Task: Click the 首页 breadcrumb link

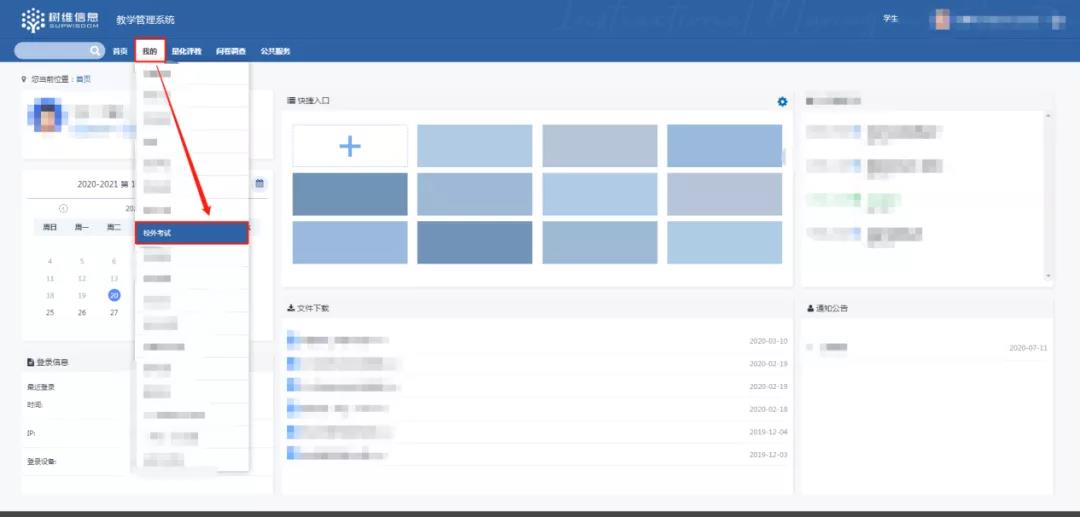Action: [x=83, y=79]
